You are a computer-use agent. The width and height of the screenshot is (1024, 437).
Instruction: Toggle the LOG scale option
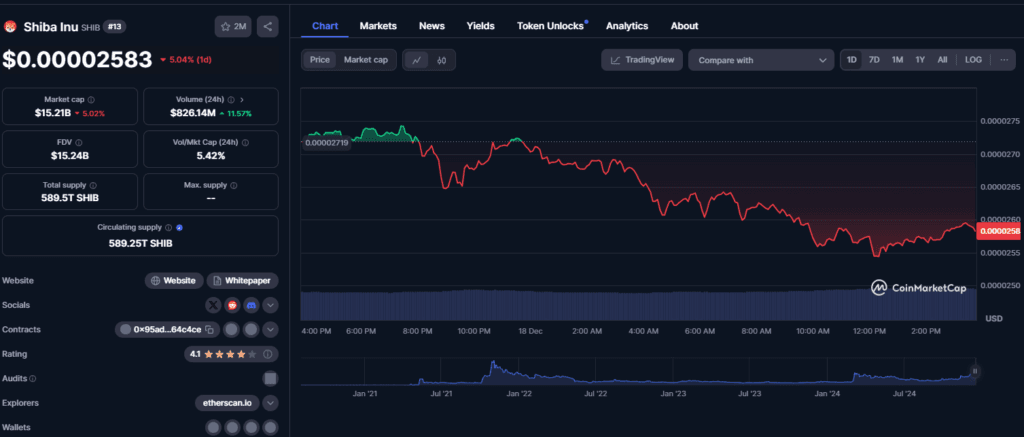[973, 59]
